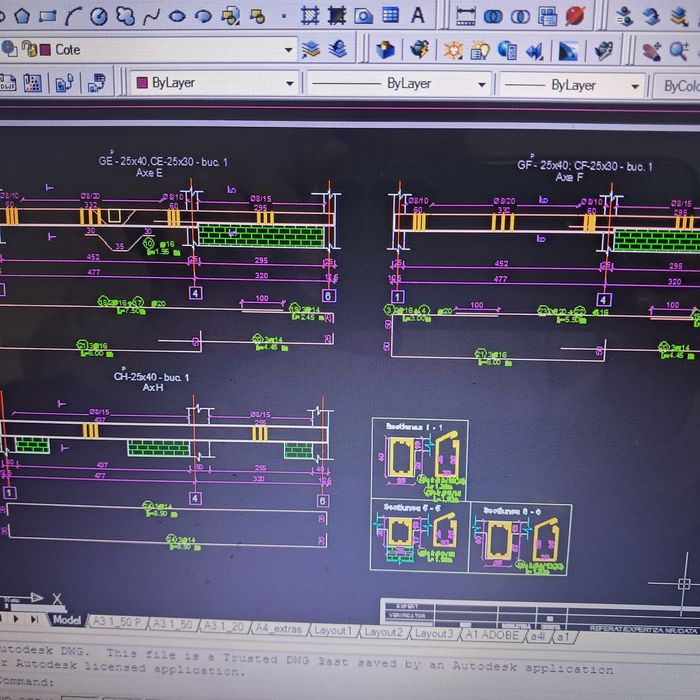Viewport: 700px width, 700px height.
Task: Select the Point draw tool
Action: (283, 16)
